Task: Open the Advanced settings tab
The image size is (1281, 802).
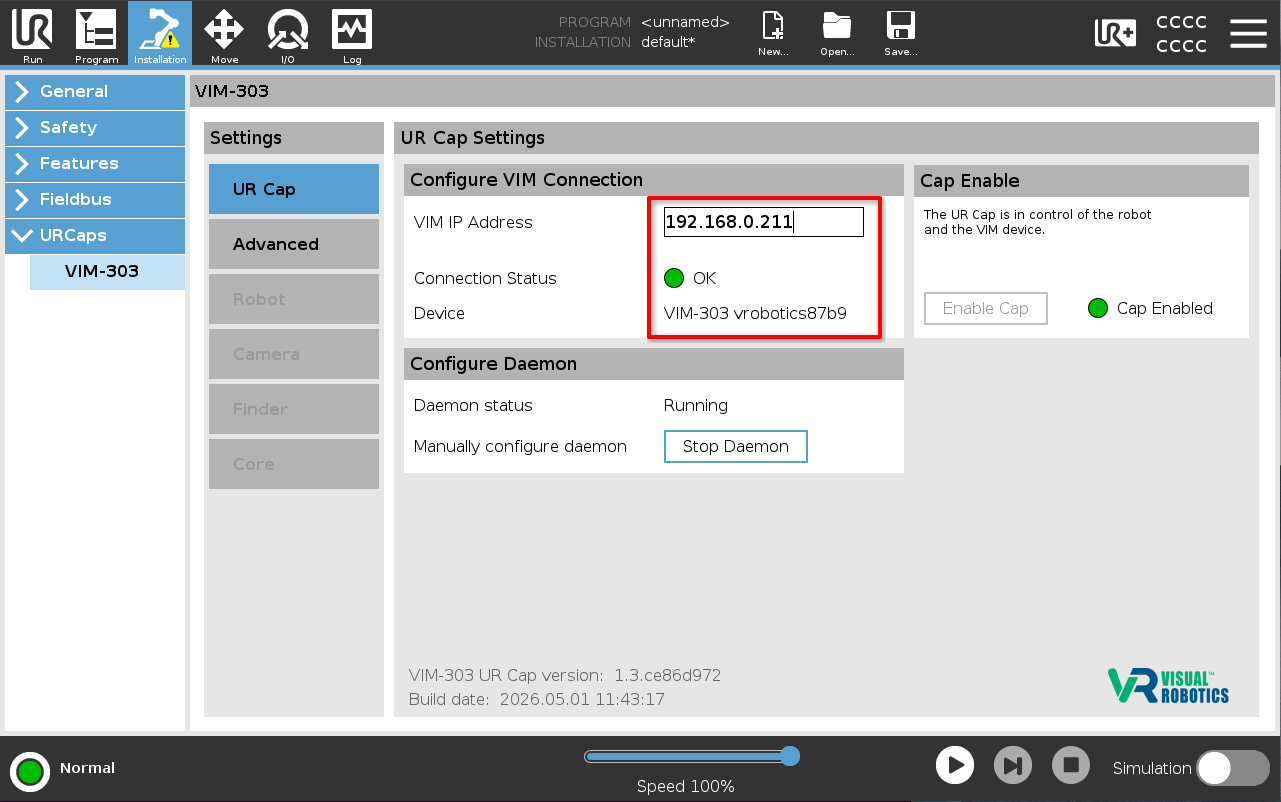Action: (294, 244)
